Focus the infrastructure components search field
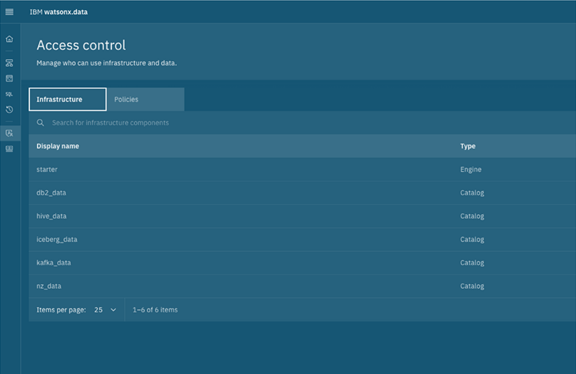The image size is (576, 374). coord(302,123)
